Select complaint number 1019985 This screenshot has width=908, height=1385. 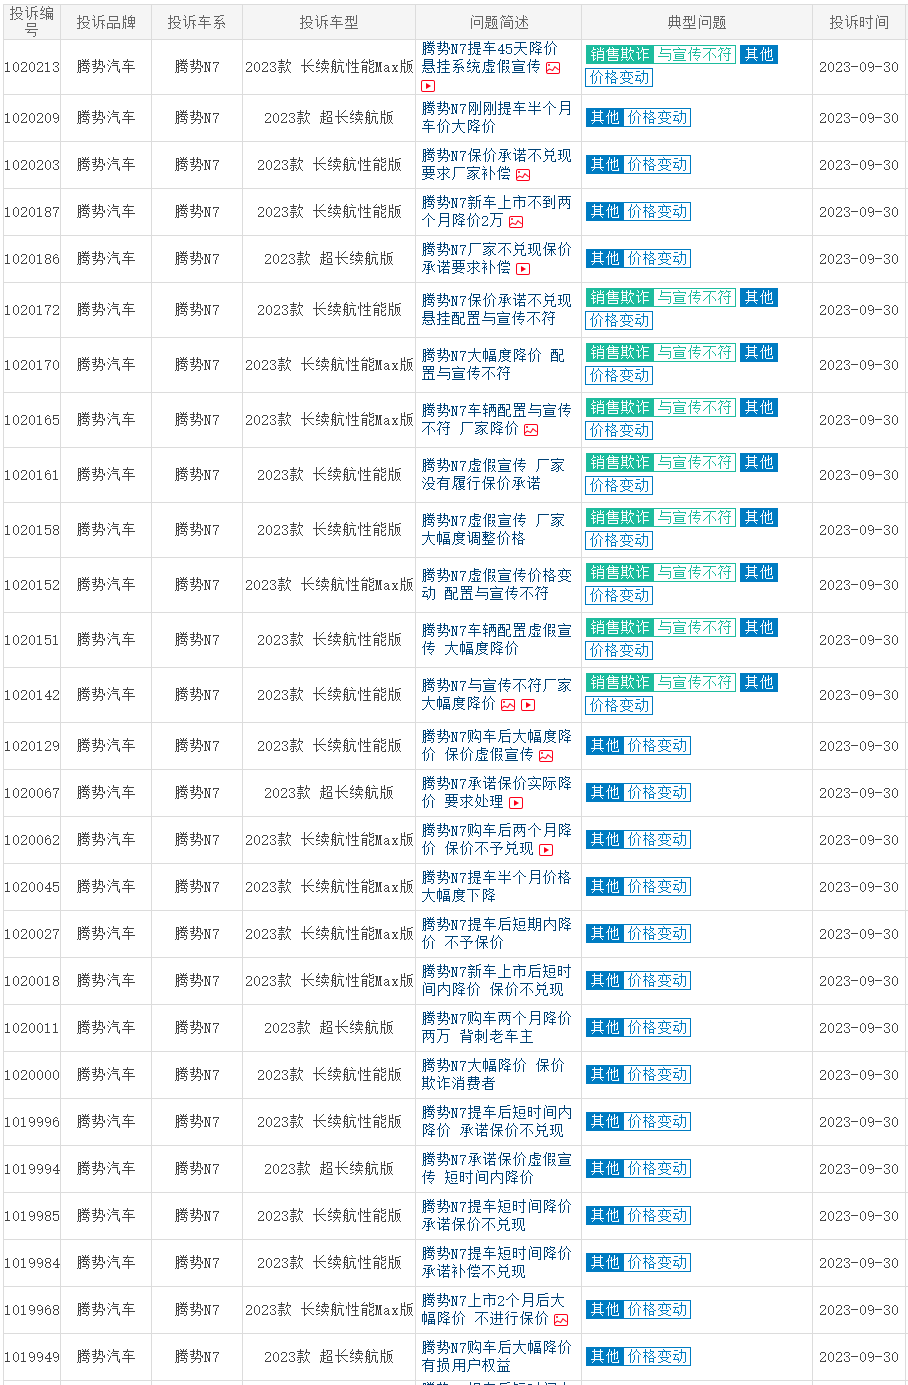click(32, 1216)
